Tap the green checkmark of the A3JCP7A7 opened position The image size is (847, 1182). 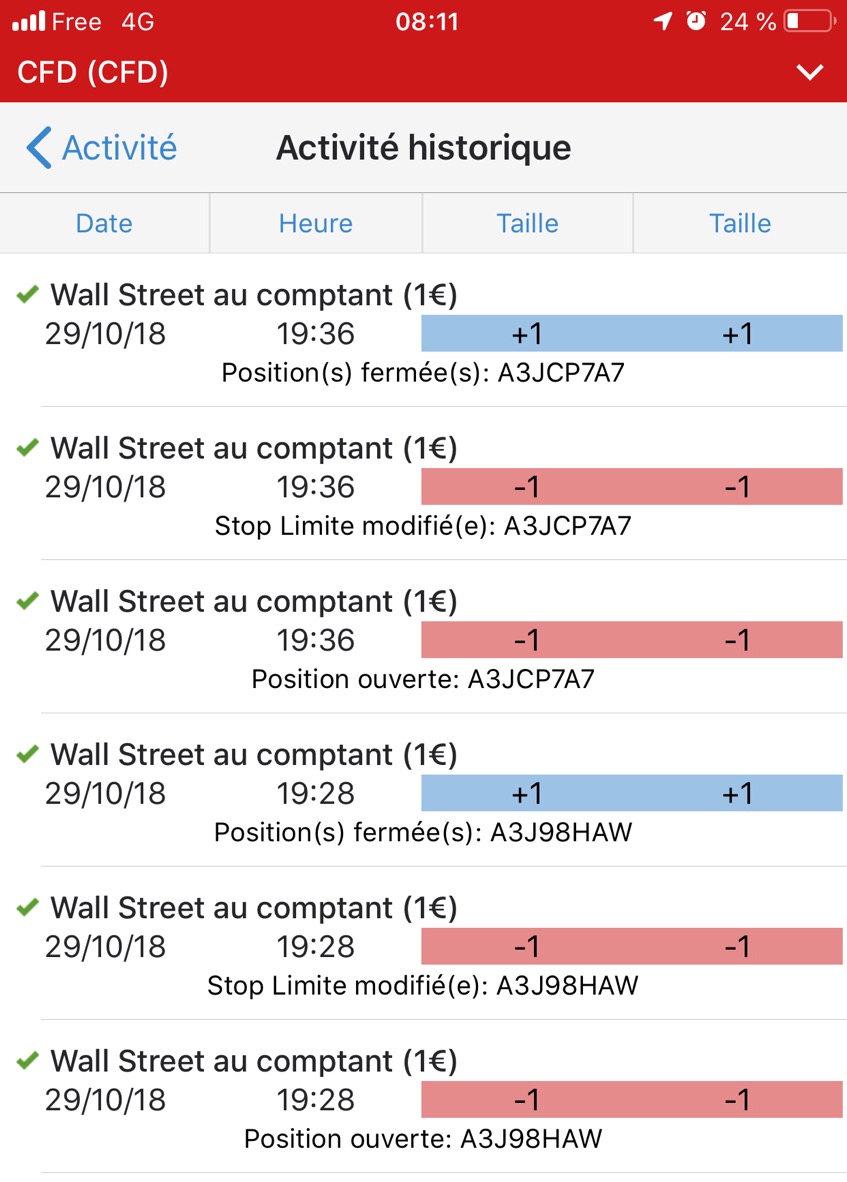tap(28, 600)
